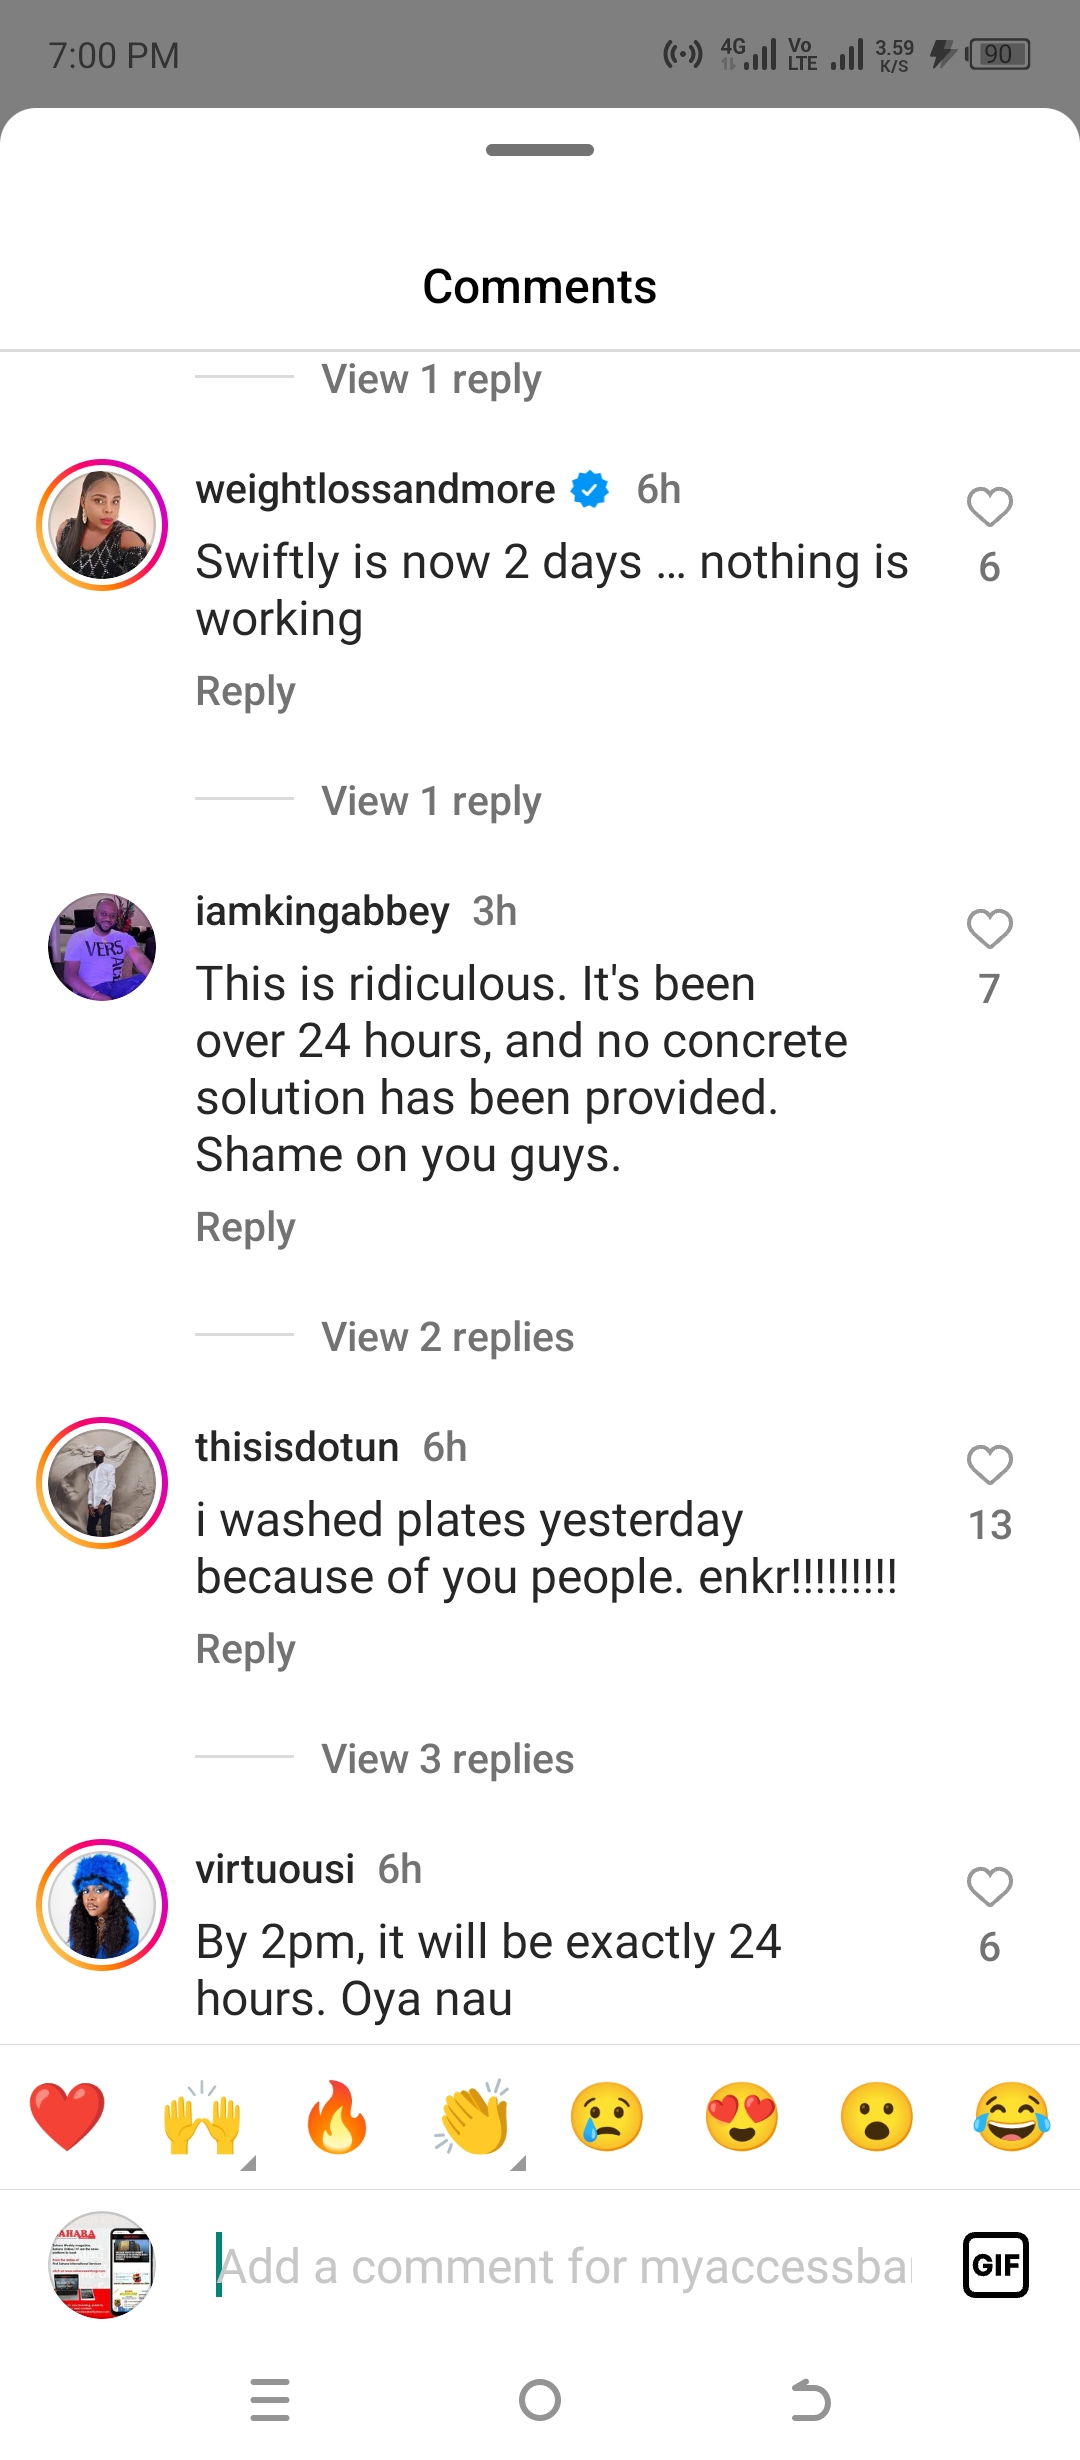
Task: Tap the comments sheet drag handle
Action: pyautogui.click(x=540, y=150)
